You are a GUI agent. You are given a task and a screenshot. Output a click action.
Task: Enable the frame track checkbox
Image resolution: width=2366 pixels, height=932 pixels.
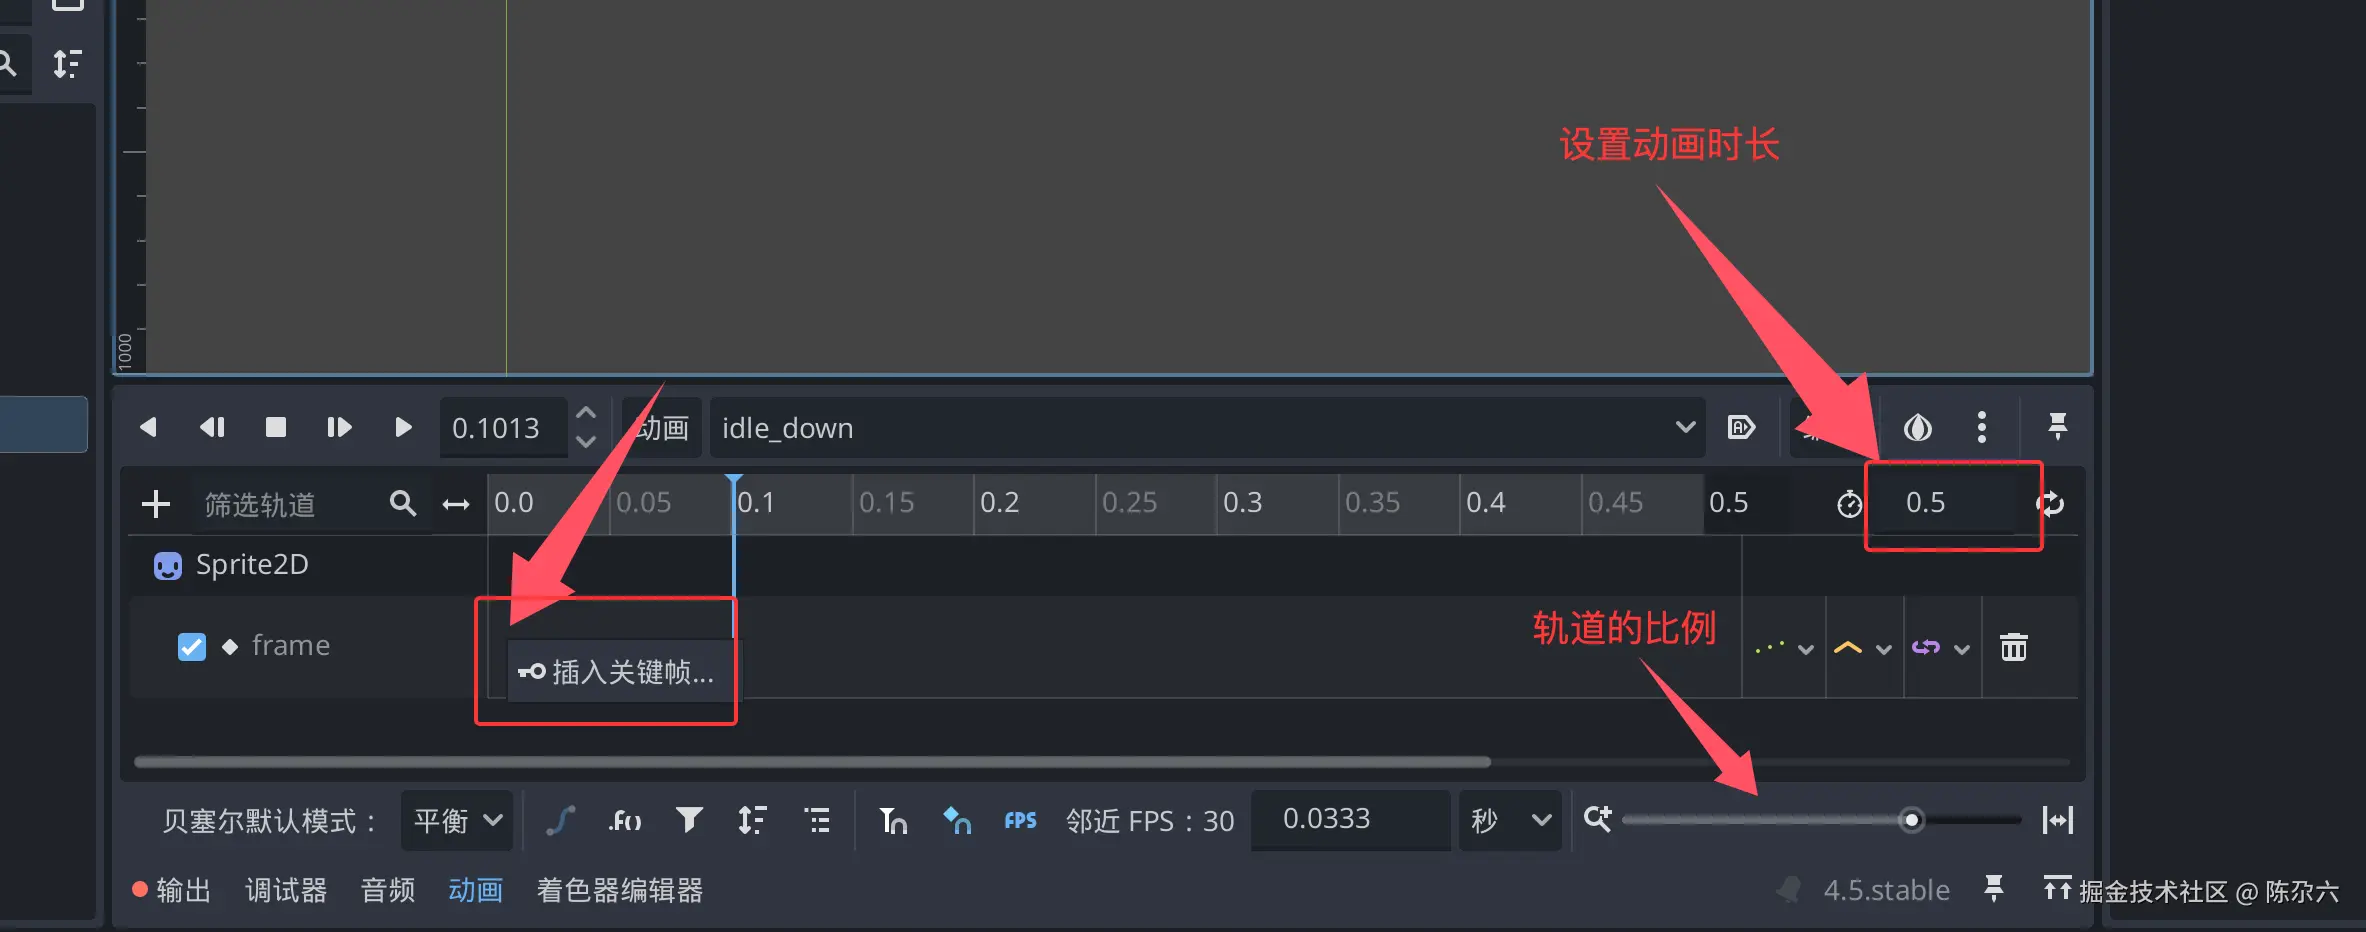pyautogui.click(x=191, y=647)
